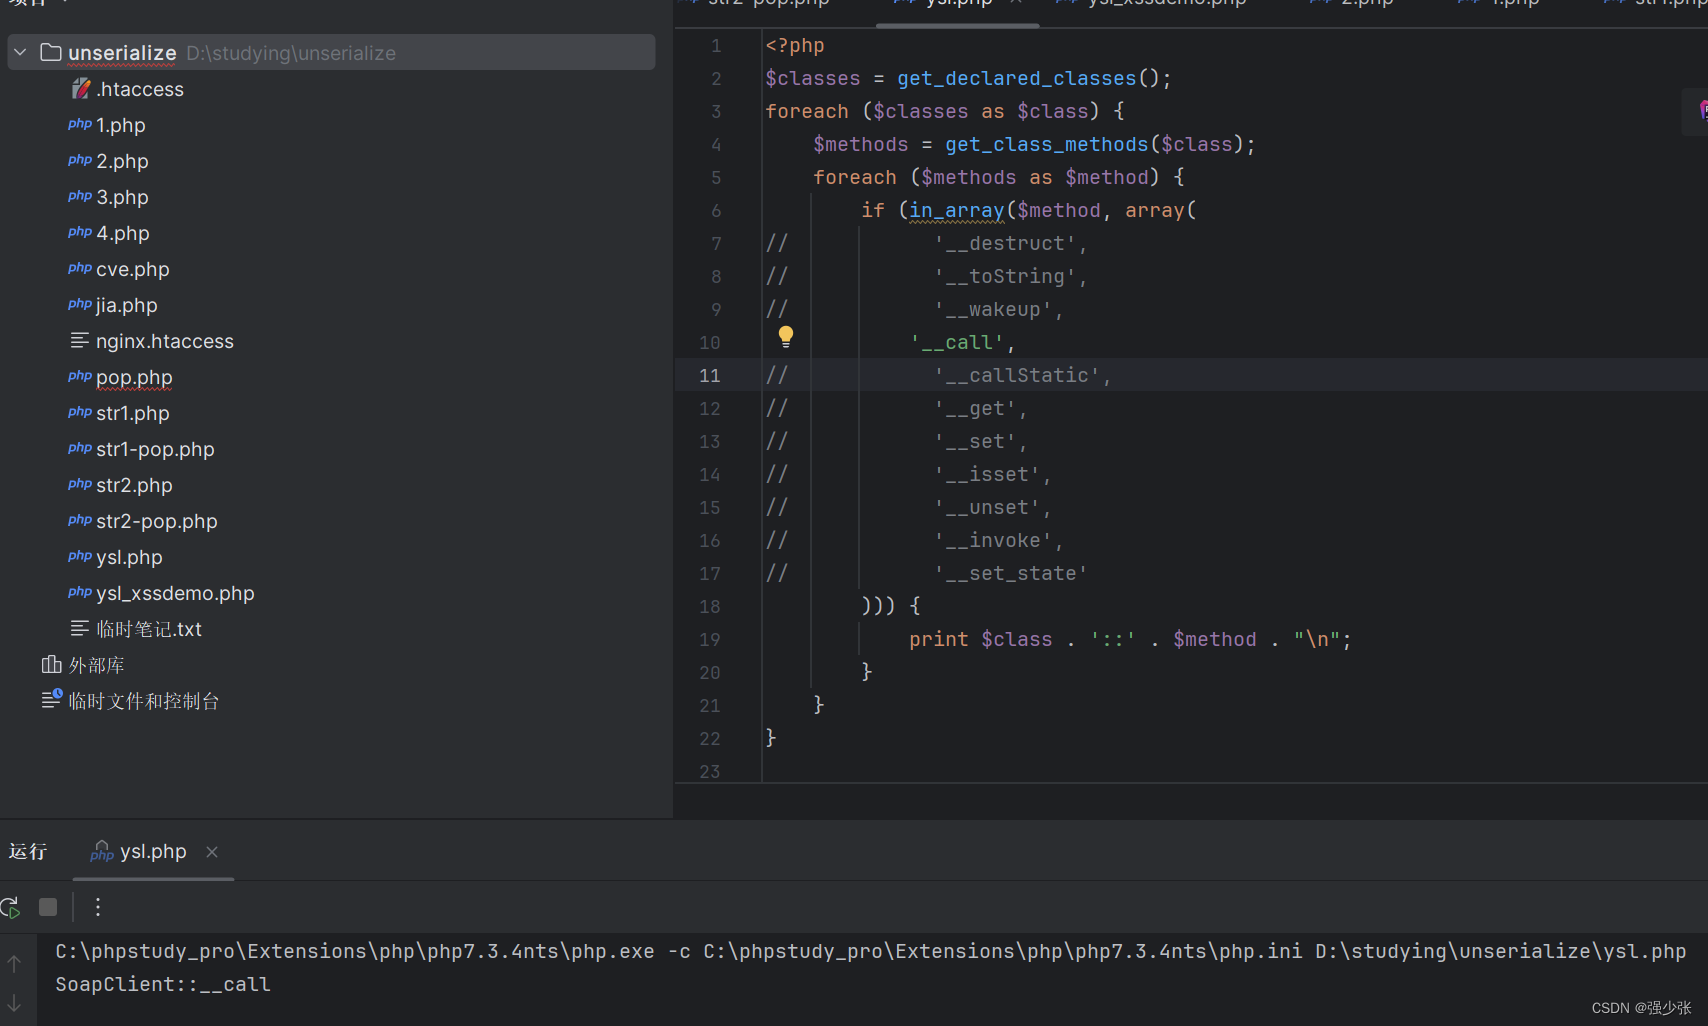Open str1-pop.php file

point(155,449)
